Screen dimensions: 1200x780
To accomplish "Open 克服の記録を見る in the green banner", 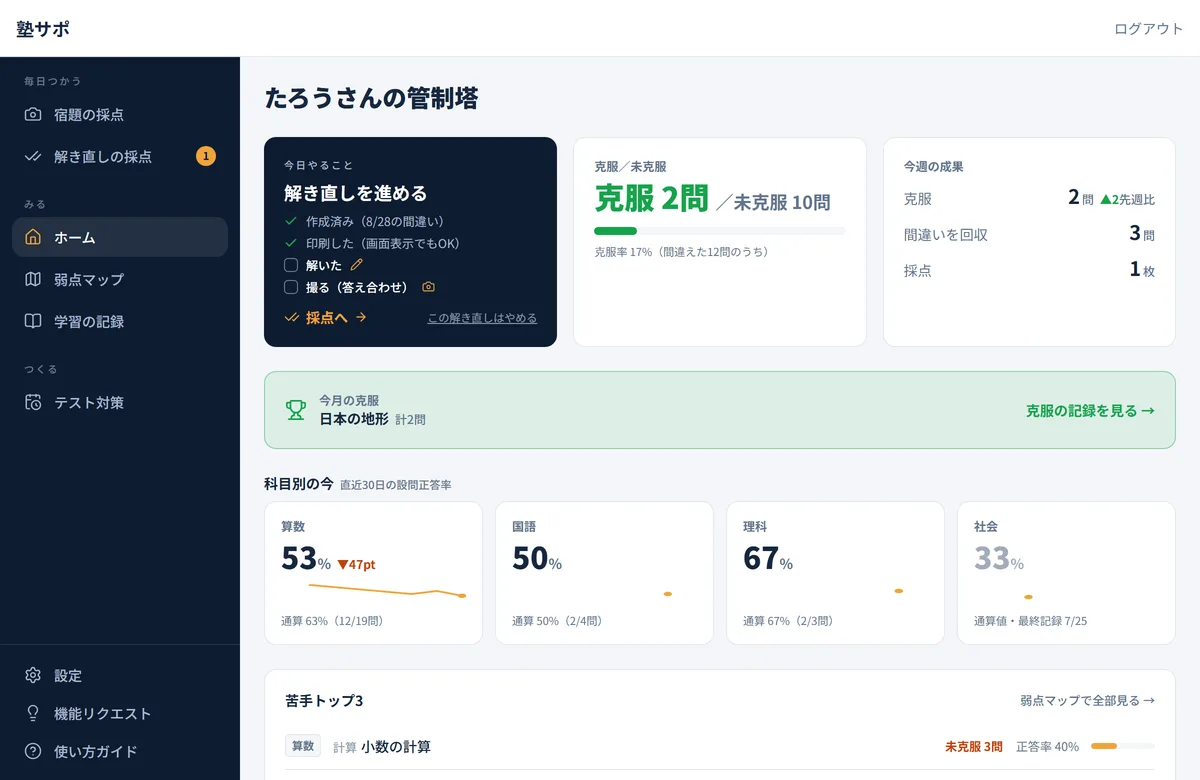I will pyautogui.click(x=1090, y=410).
